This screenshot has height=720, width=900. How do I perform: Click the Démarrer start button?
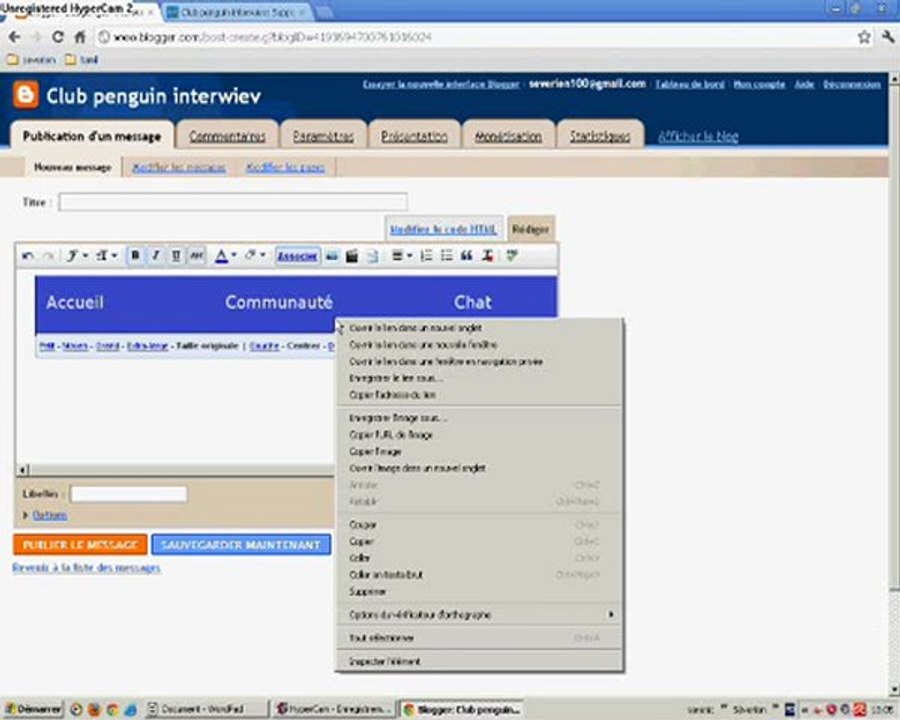pyautogui.click(x=33, y=709)
